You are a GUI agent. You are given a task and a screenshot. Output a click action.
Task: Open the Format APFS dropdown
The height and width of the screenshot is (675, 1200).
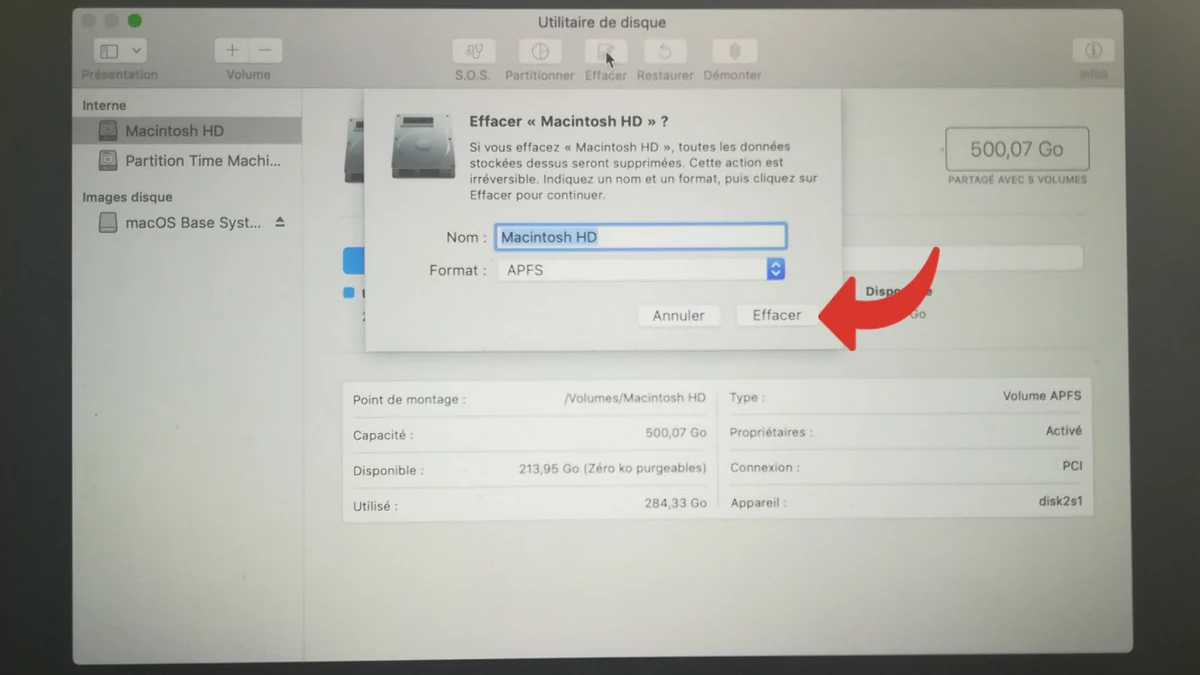pyautogui.click(x=642, y=270)
